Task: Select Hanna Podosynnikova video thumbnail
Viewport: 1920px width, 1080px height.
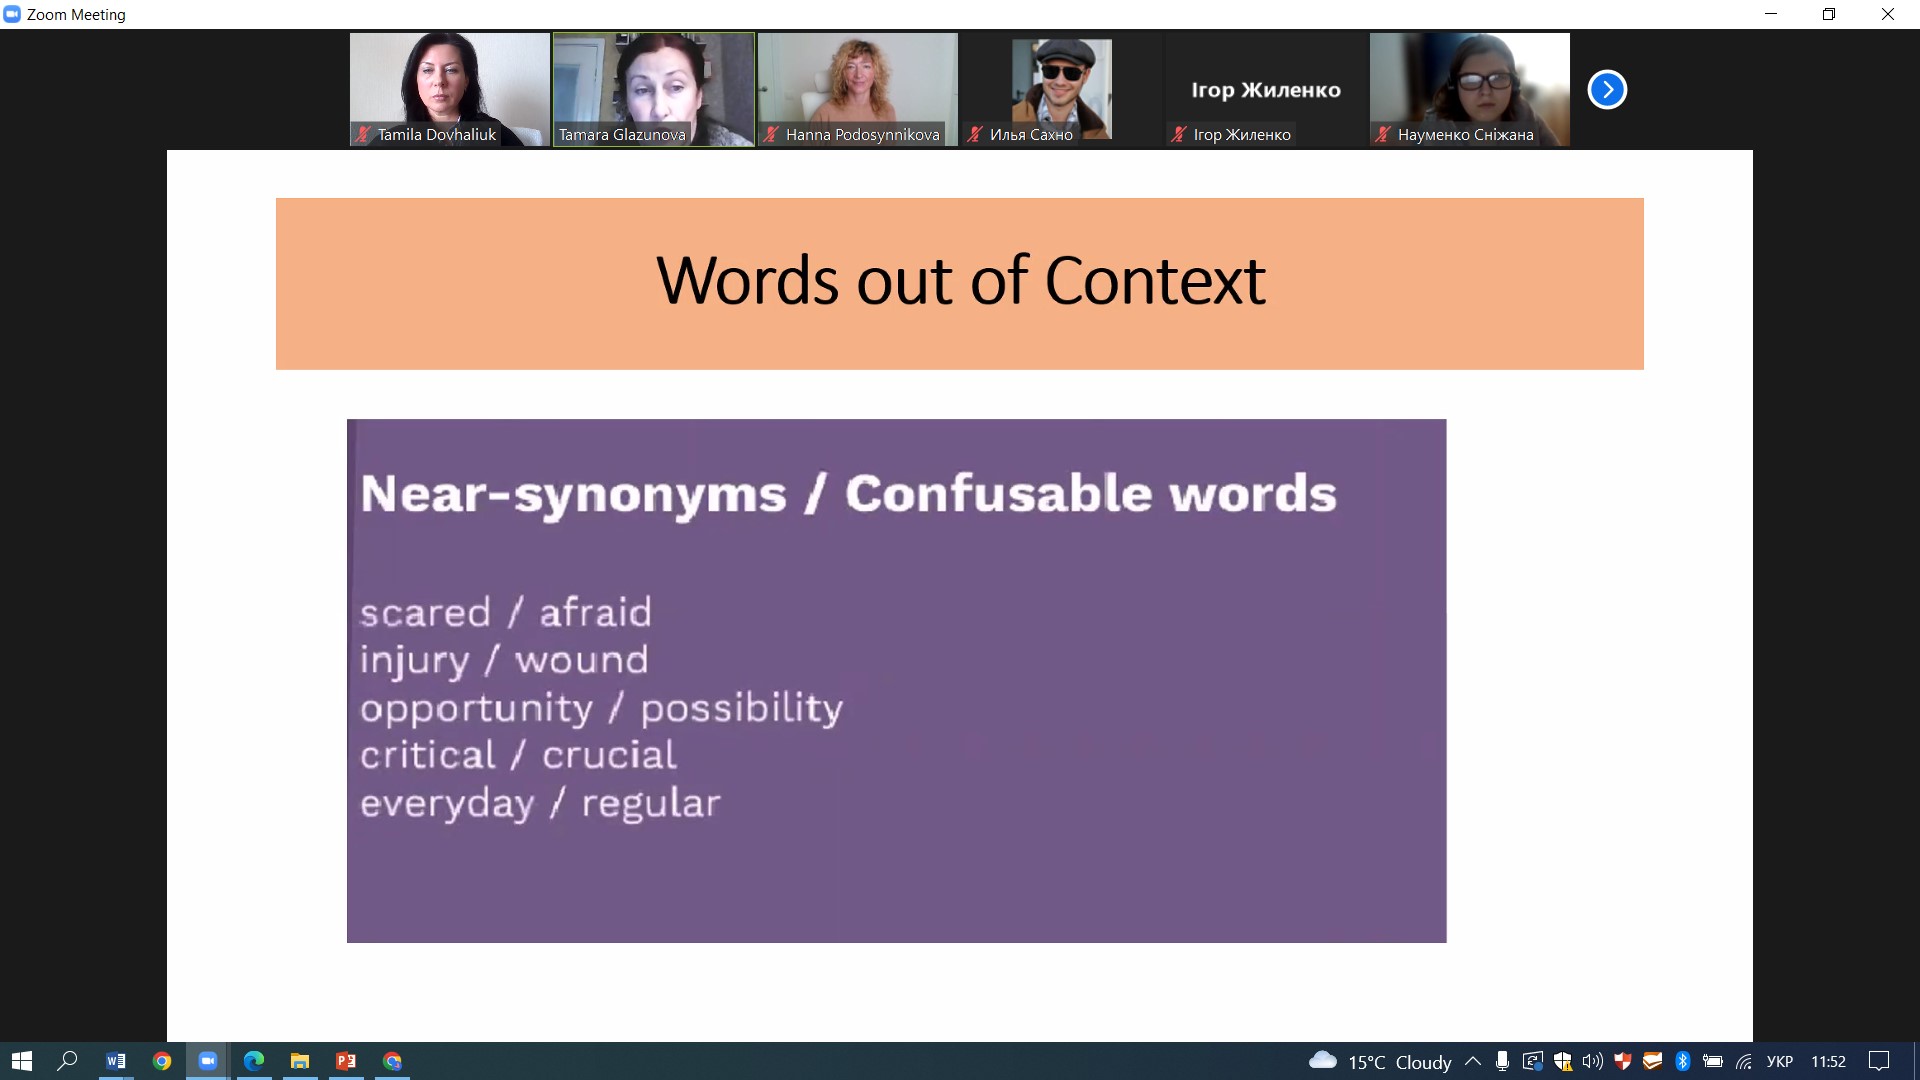Action: point(858,90)
